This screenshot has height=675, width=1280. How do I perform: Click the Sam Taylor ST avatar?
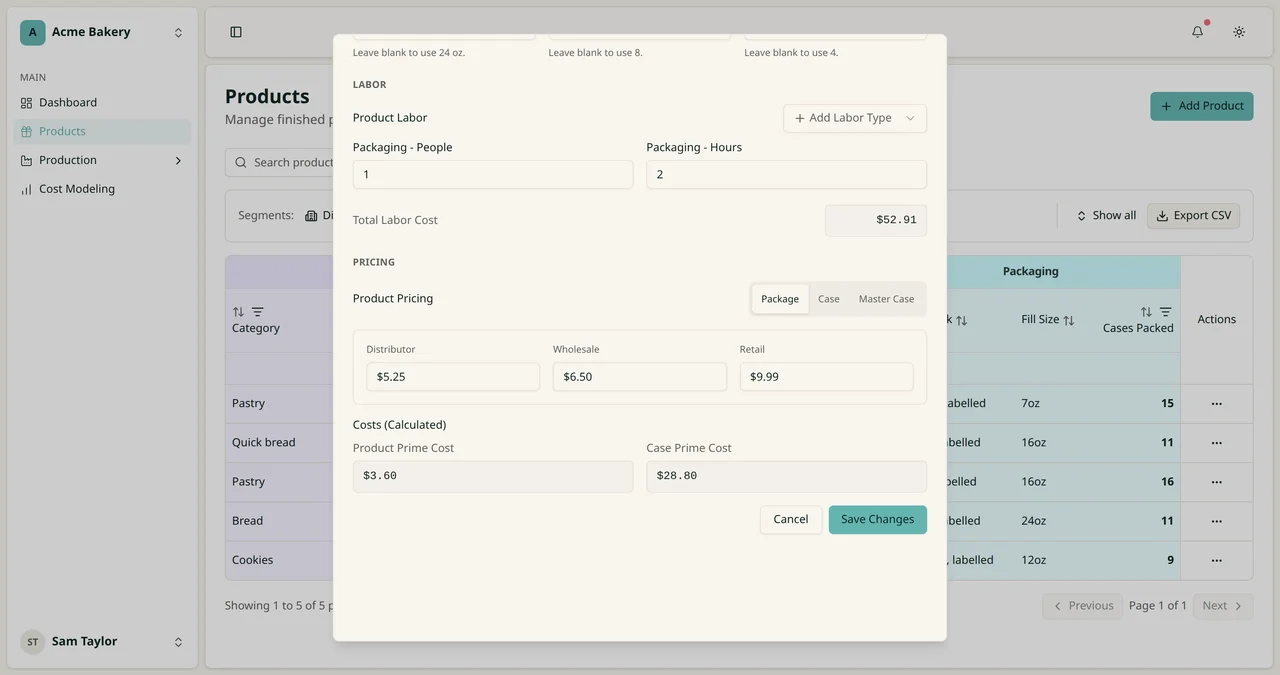pos(33,642)
